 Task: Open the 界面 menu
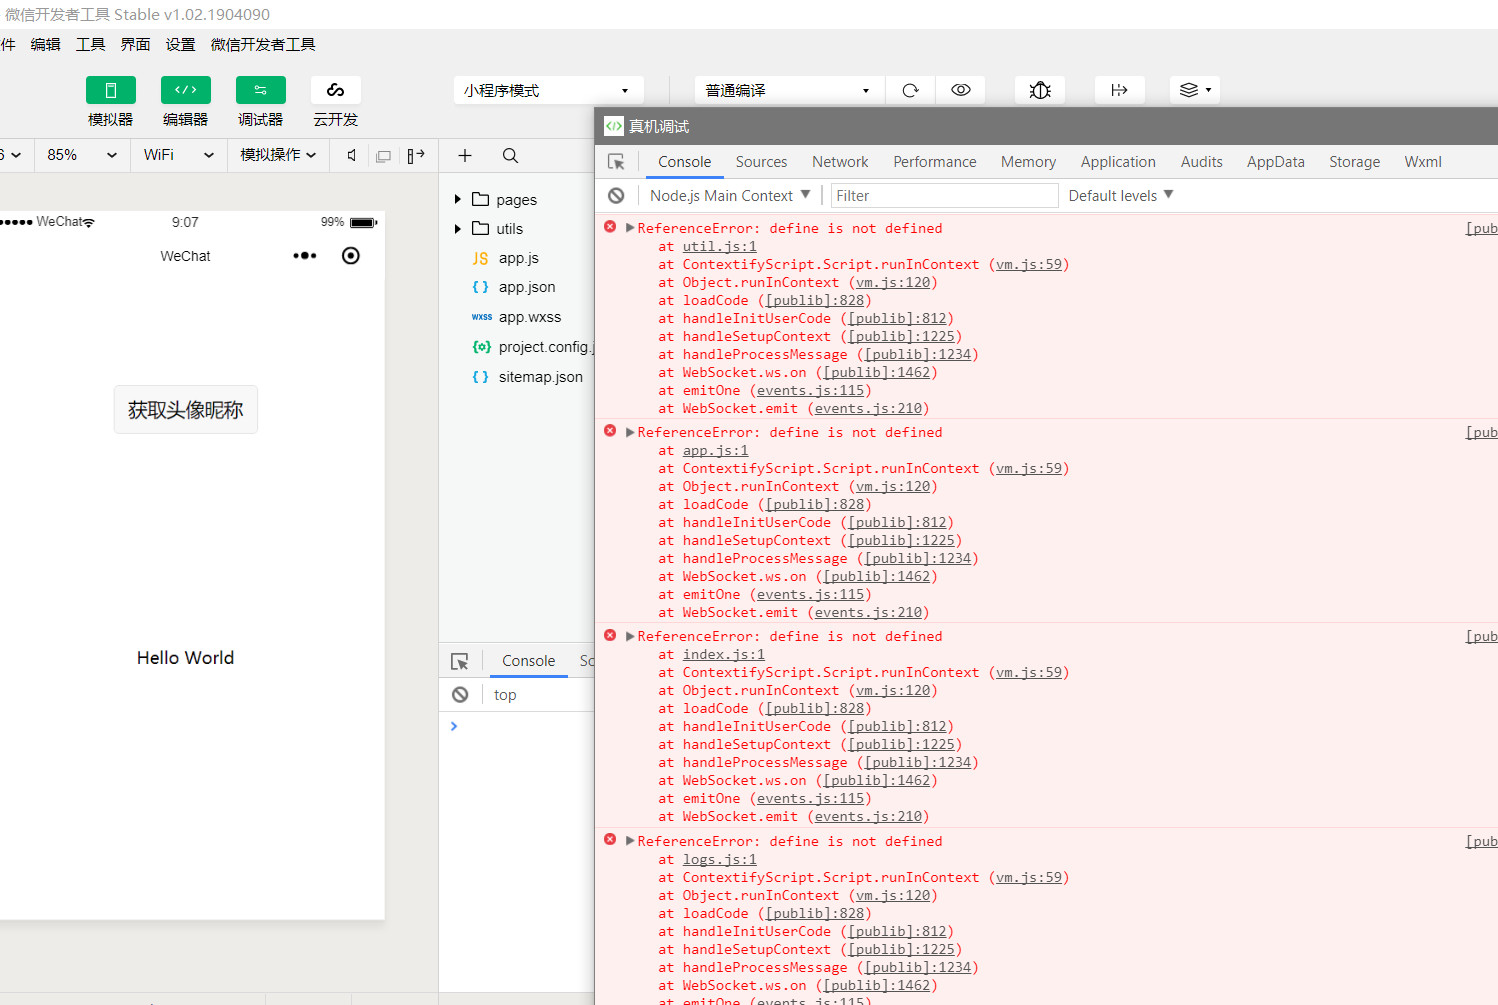[136, 45]
